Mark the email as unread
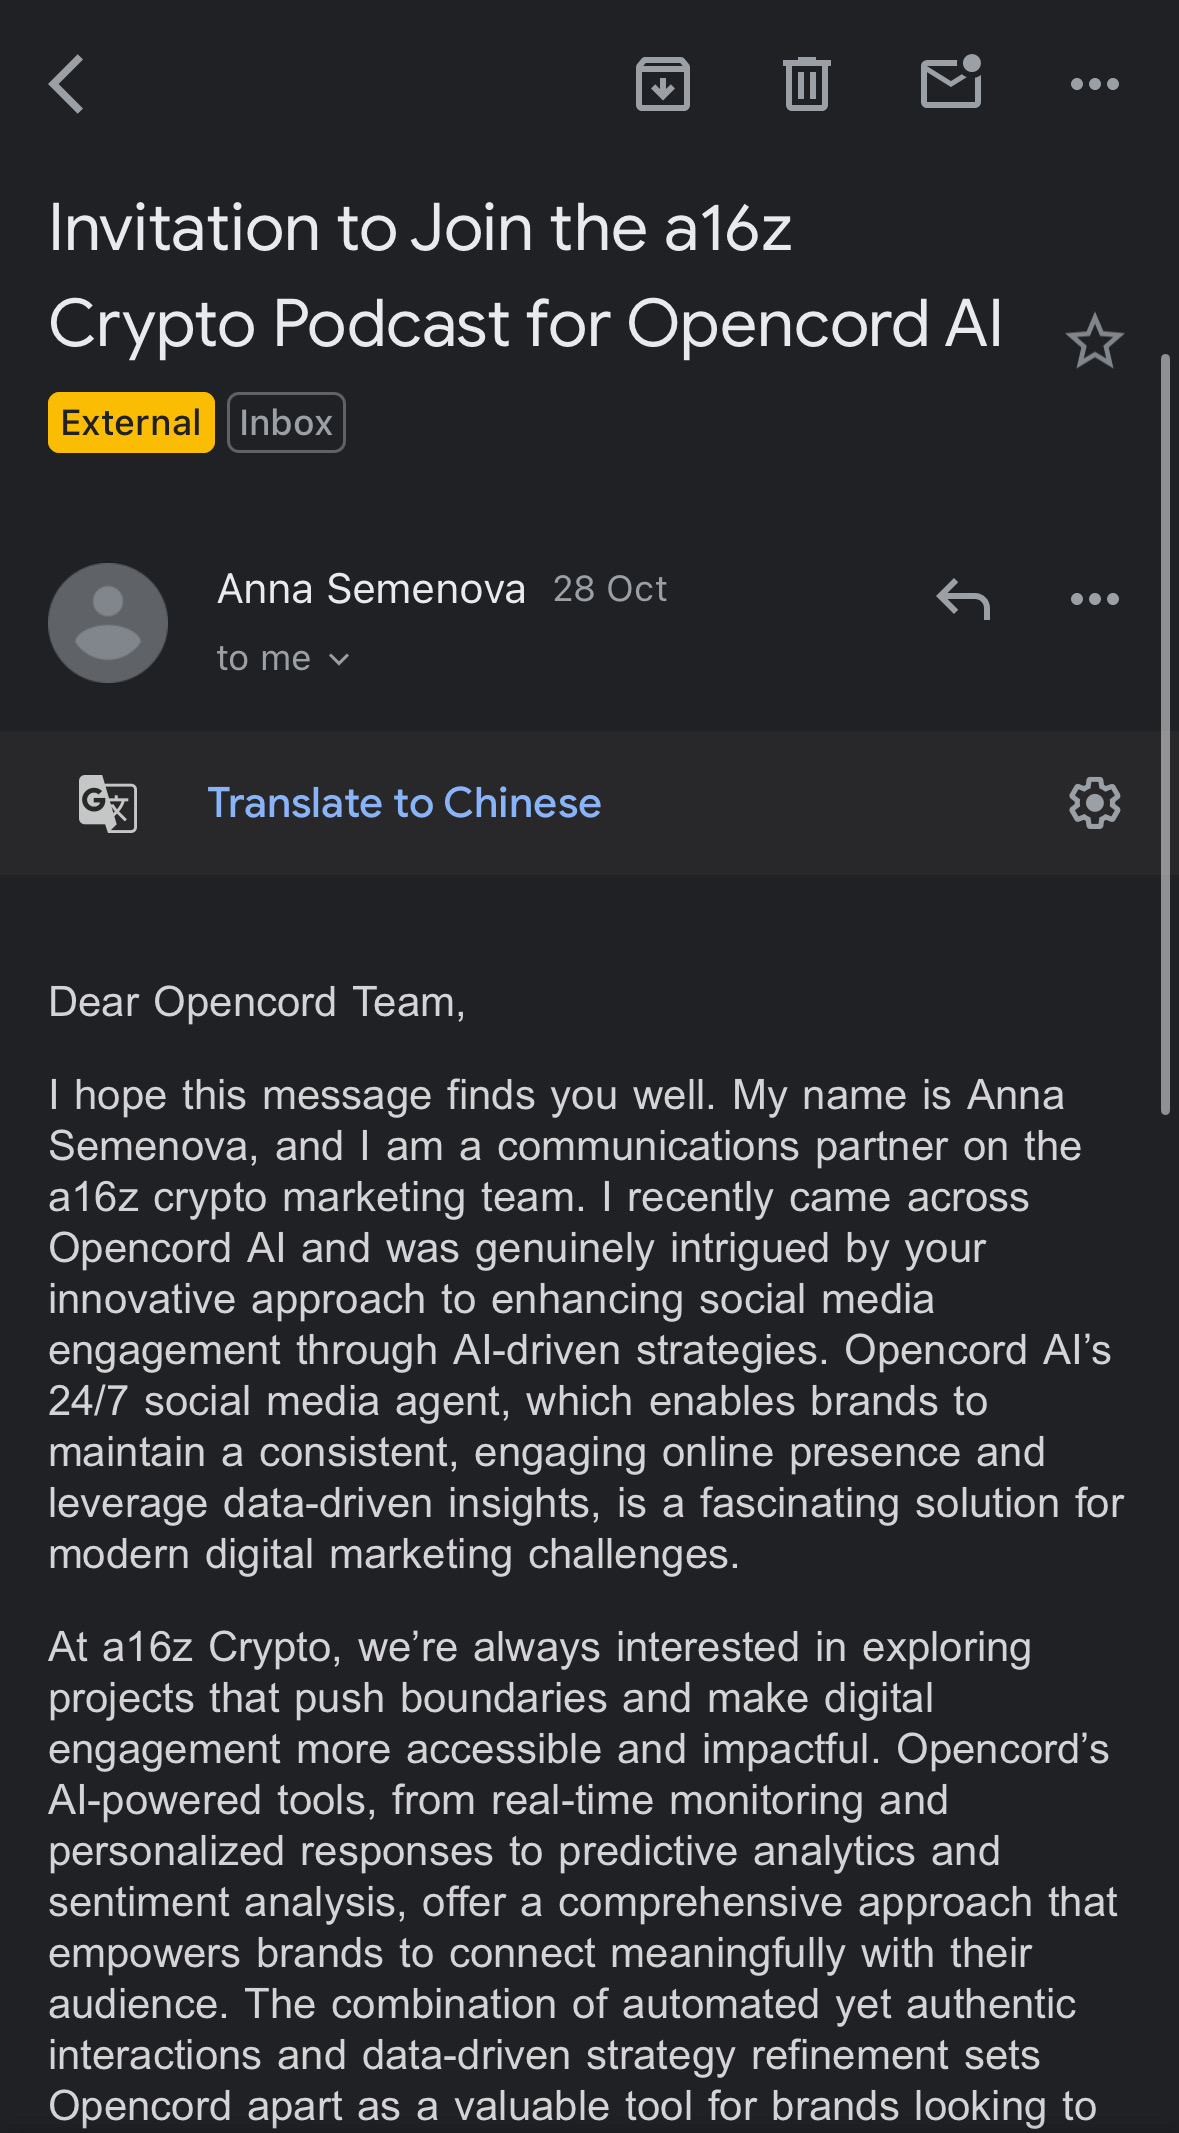Screen dimensions: 1179x2133 951,82
